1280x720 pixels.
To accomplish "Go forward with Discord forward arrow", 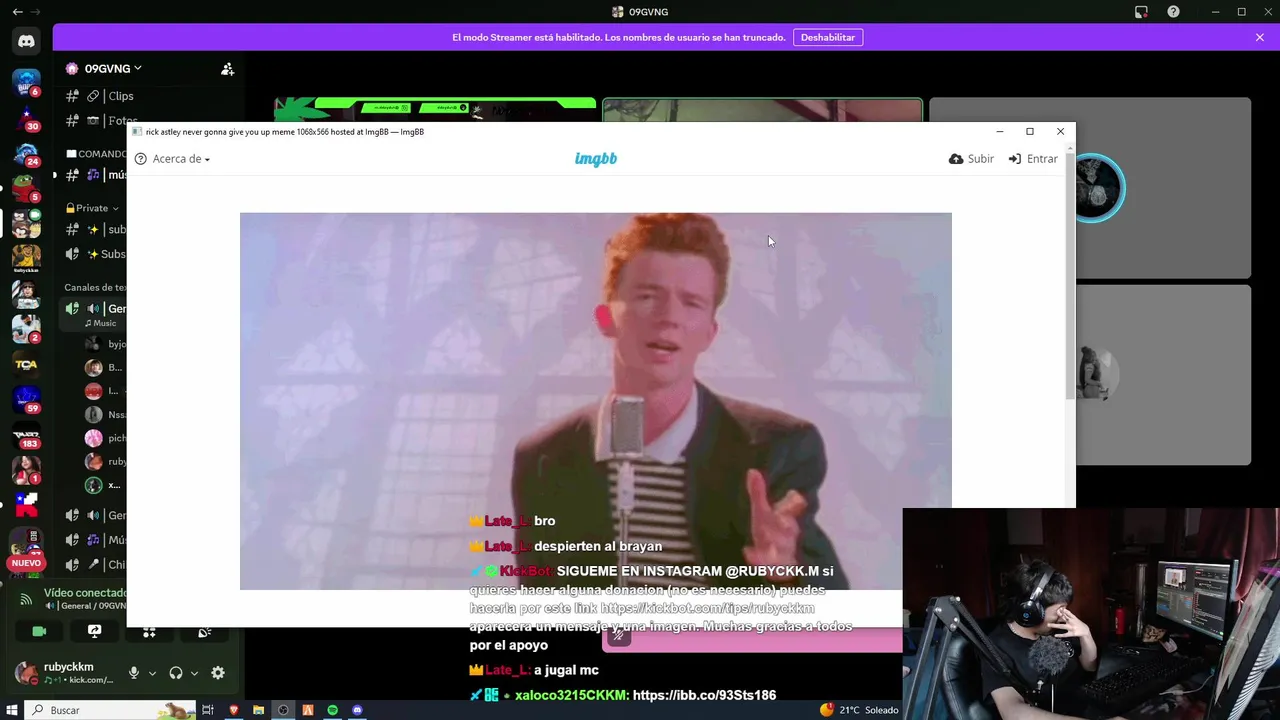I will click(x=36, y=12).
